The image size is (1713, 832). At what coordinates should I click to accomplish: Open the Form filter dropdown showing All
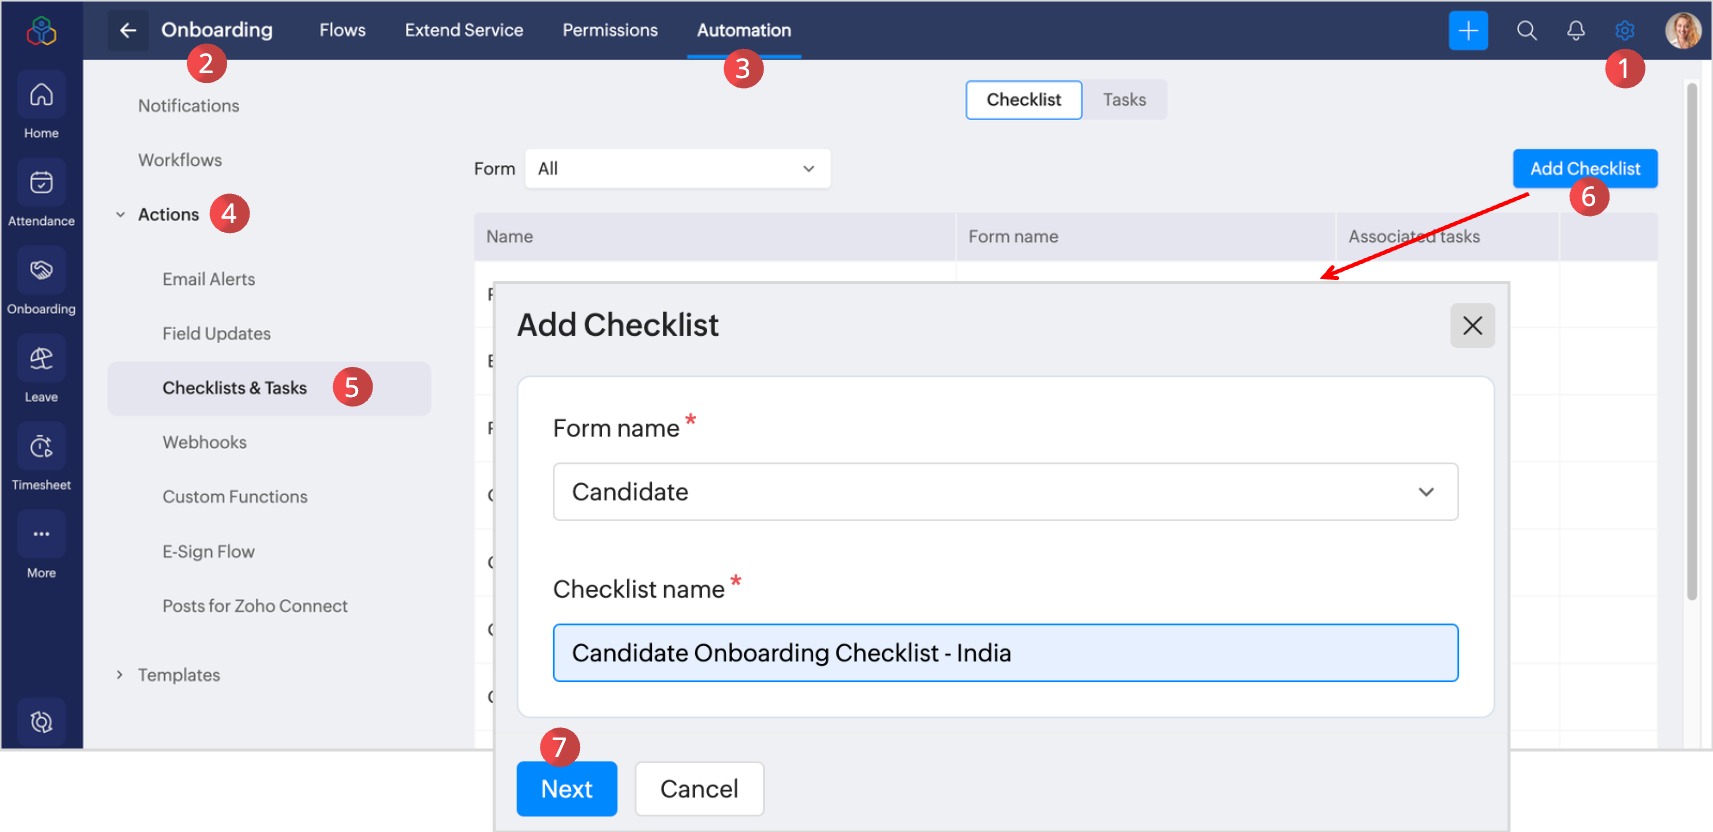[677, 169]
